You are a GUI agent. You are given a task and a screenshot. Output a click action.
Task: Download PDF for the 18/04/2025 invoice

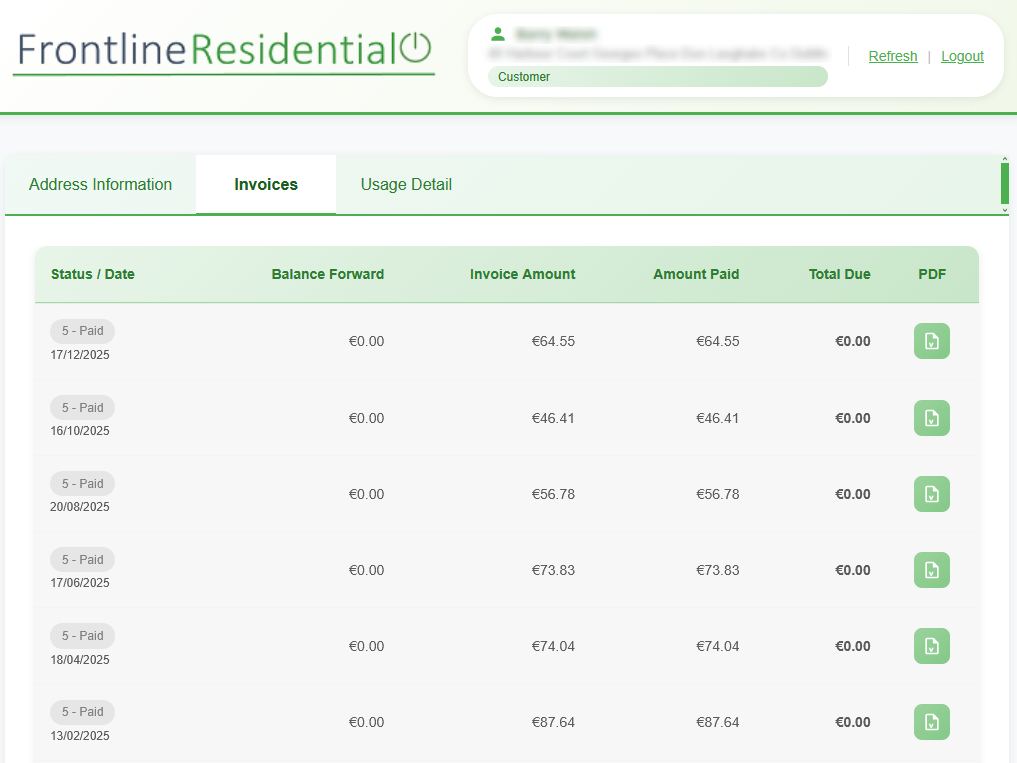click(x=931, y=646)
